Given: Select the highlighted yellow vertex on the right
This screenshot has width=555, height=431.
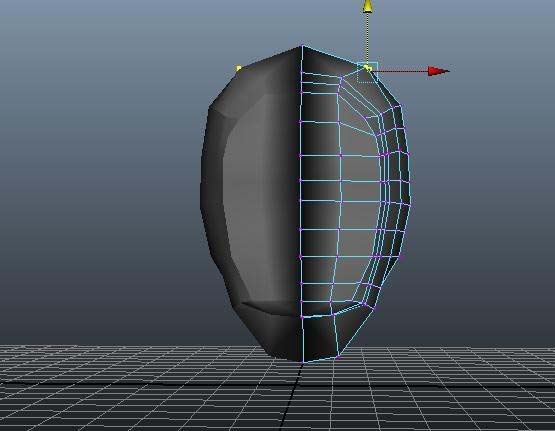Looking at the screenshot, I should coord(367,67).
